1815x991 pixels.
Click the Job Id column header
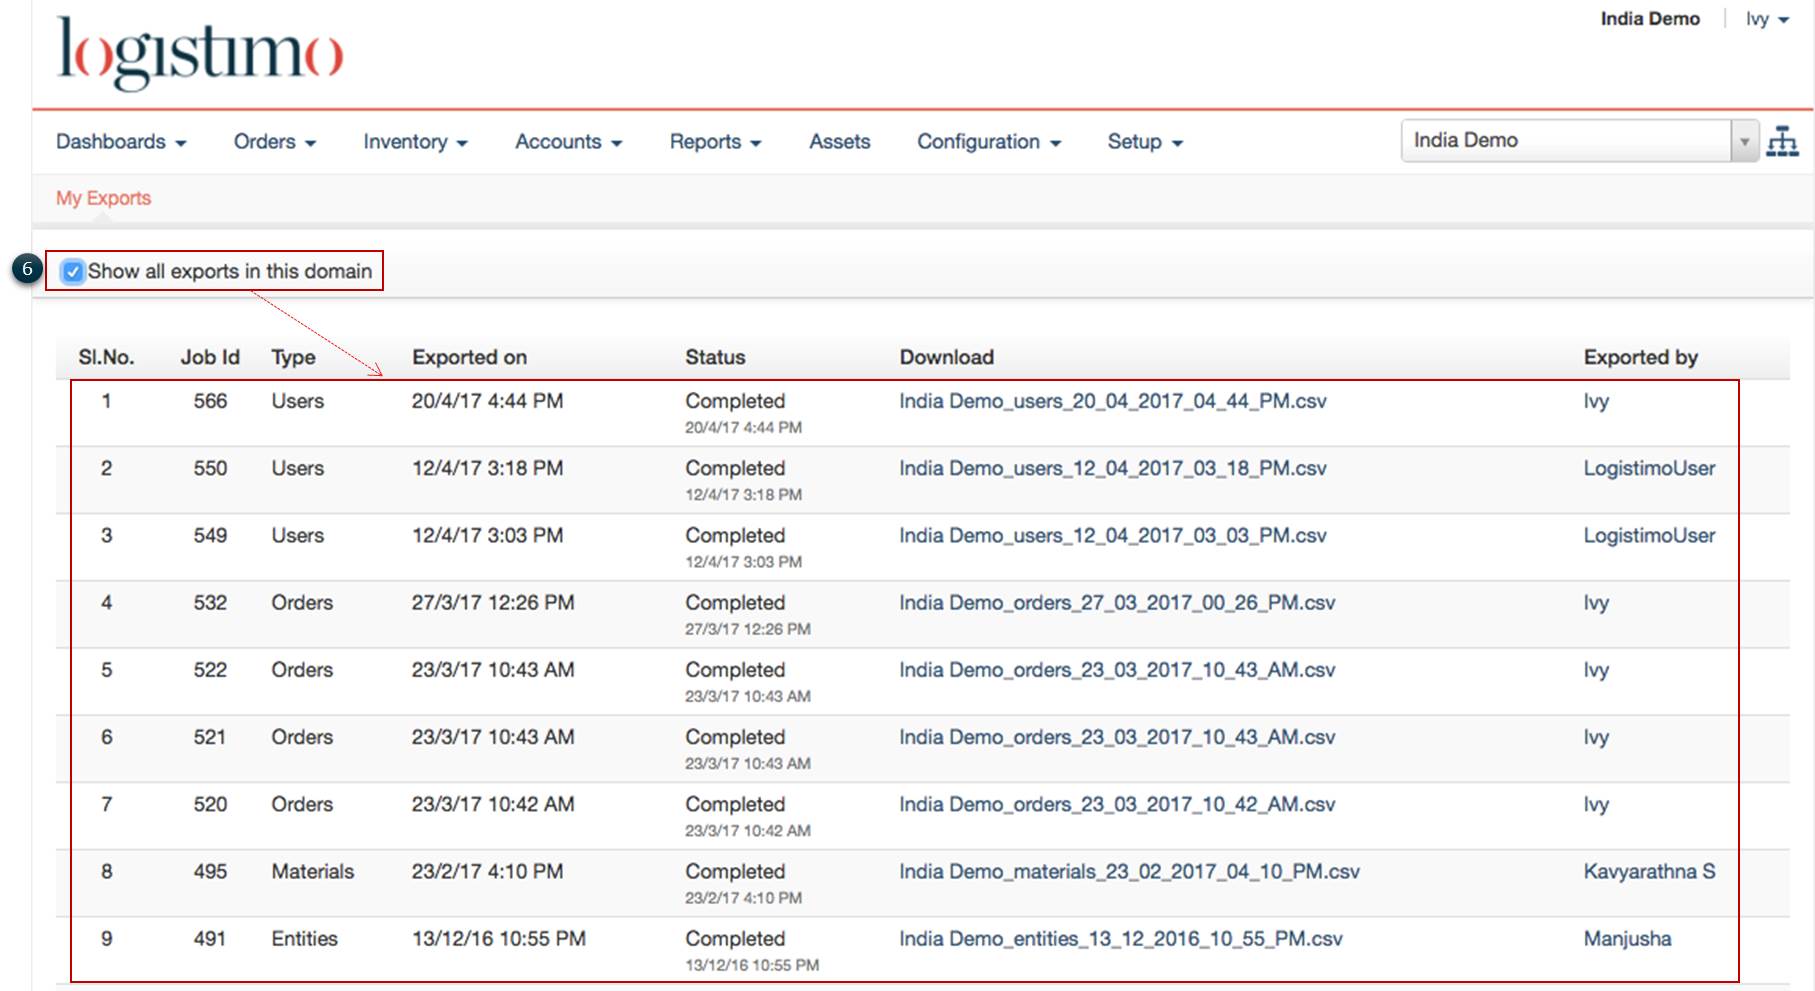[210, 357]
